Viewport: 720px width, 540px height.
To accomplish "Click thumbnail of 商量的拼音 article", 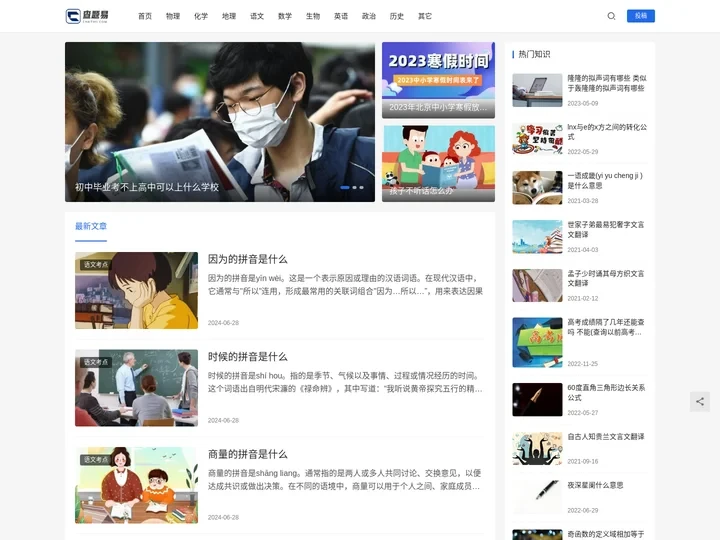I will tap(136, 485).
